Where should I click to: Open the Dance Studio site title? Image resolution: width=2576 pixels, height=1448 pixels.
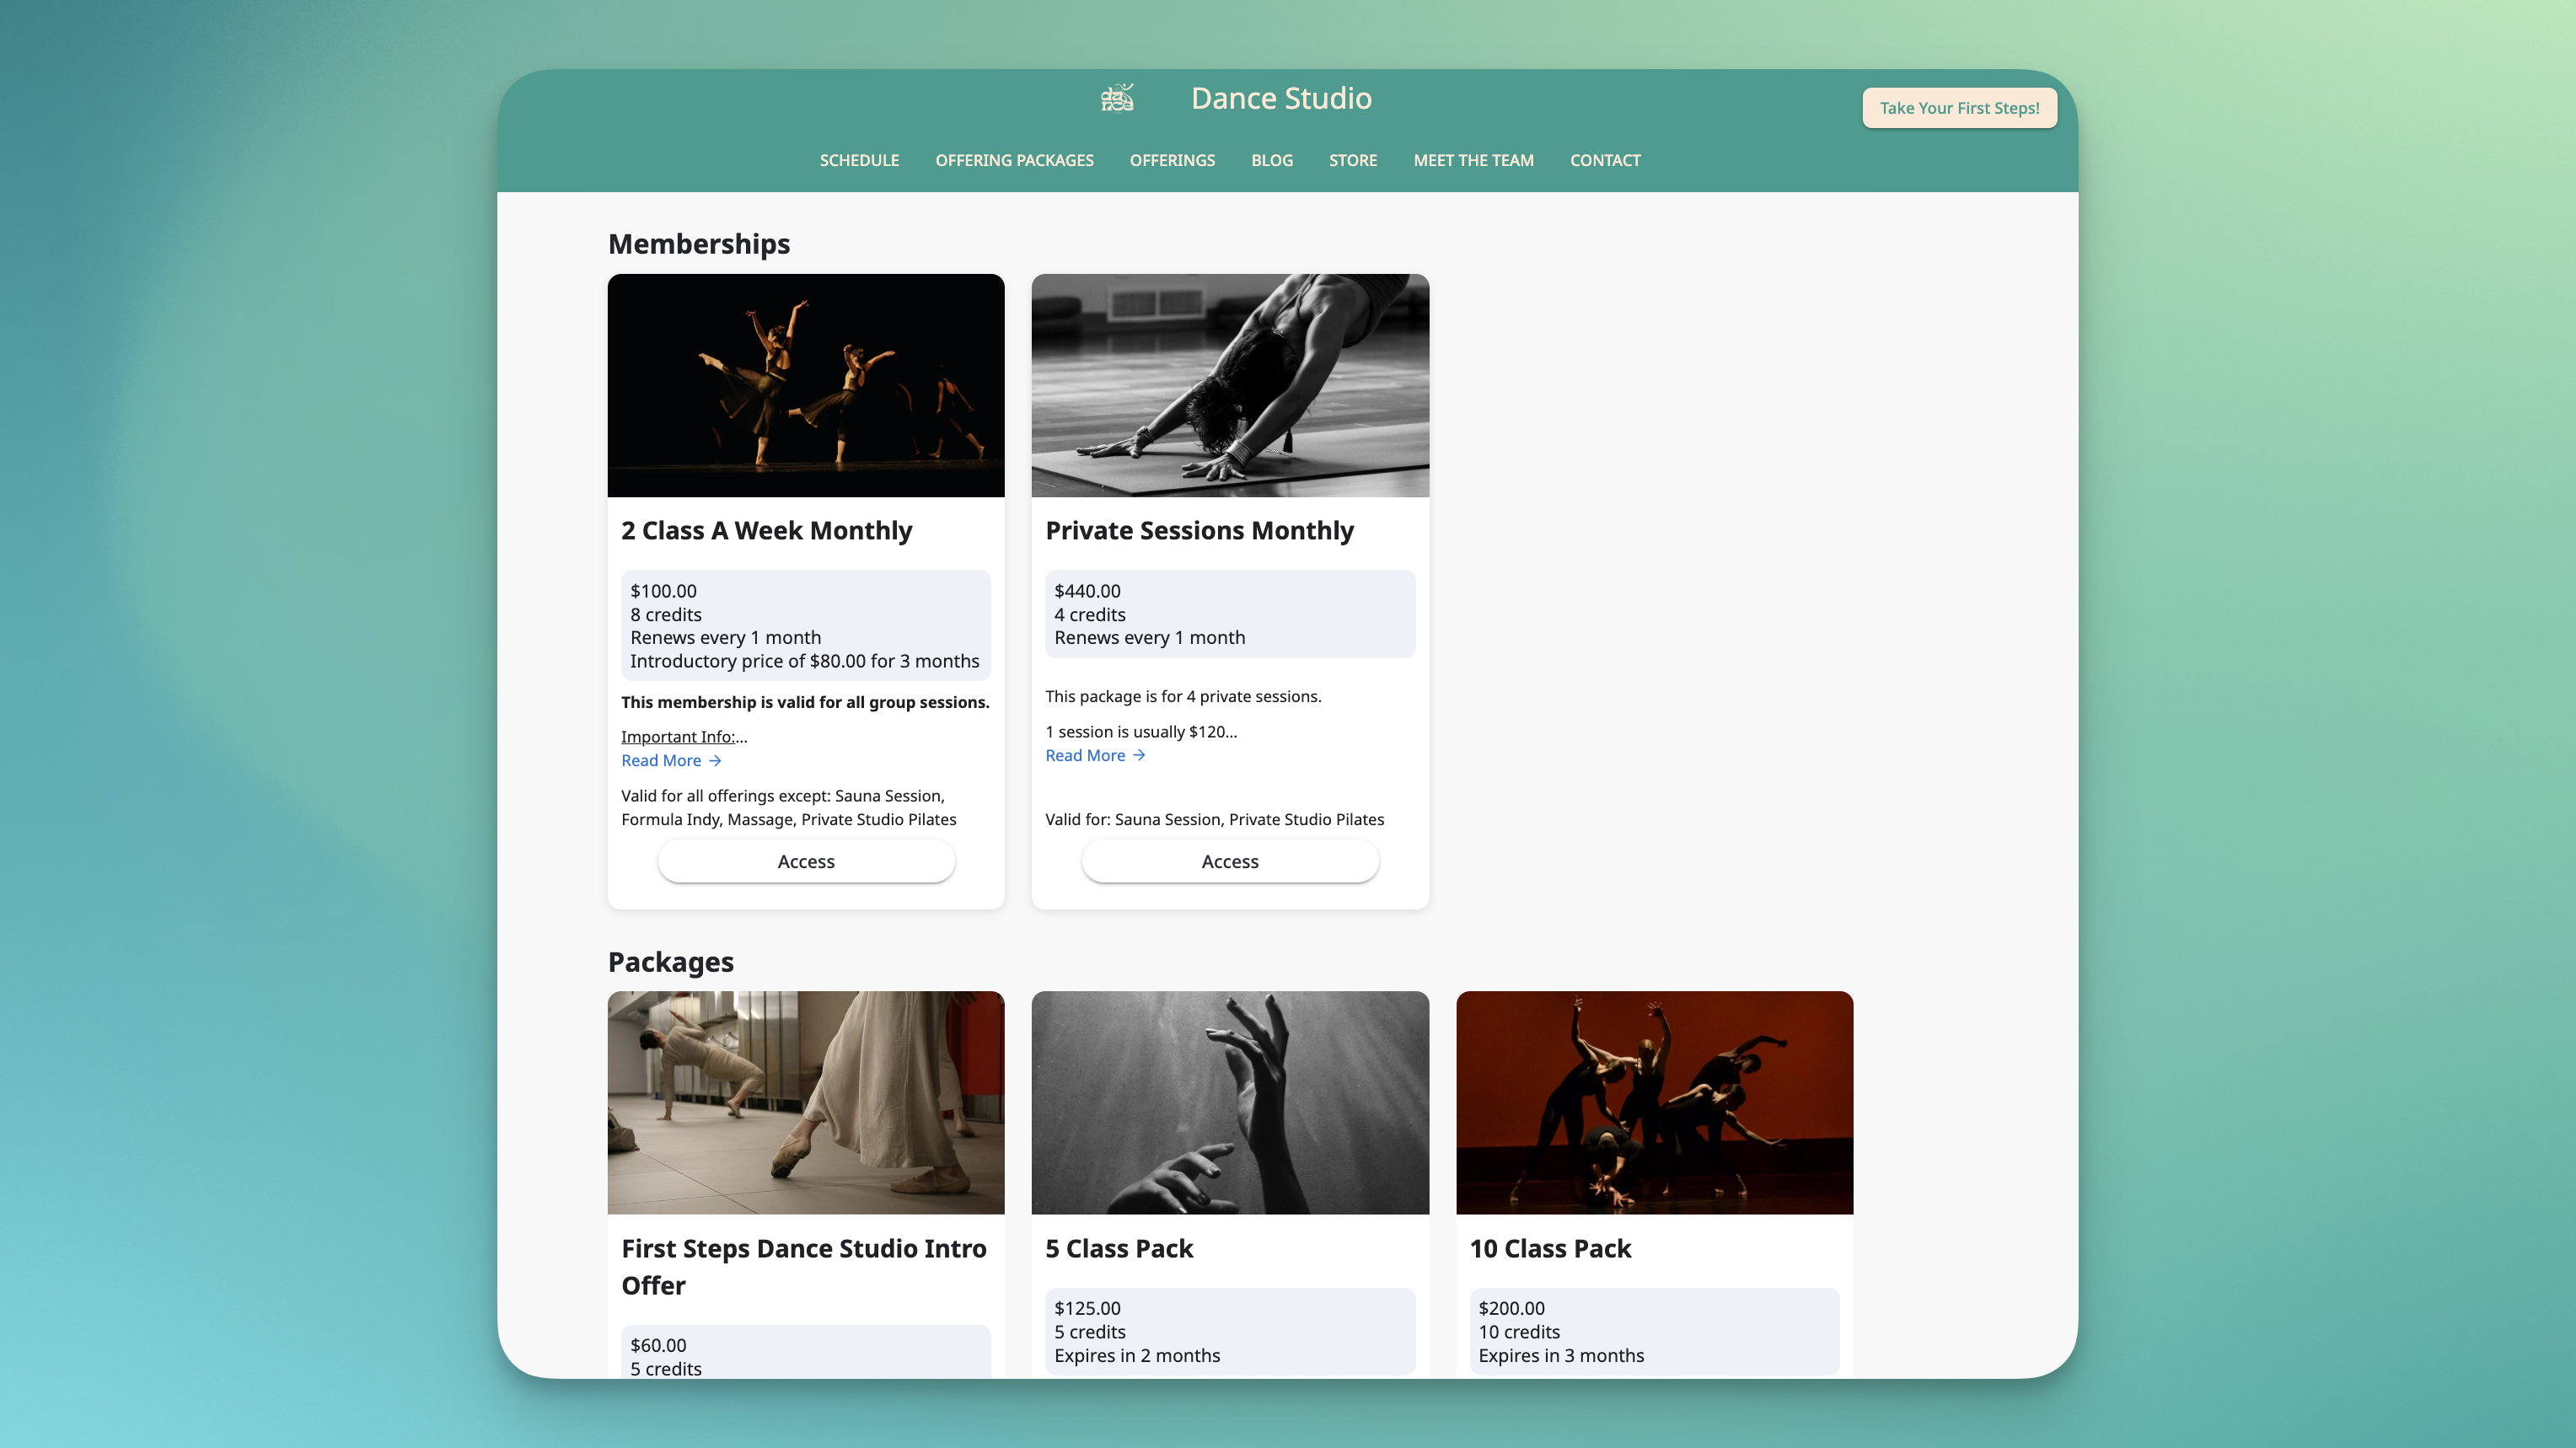(1281, 98)
